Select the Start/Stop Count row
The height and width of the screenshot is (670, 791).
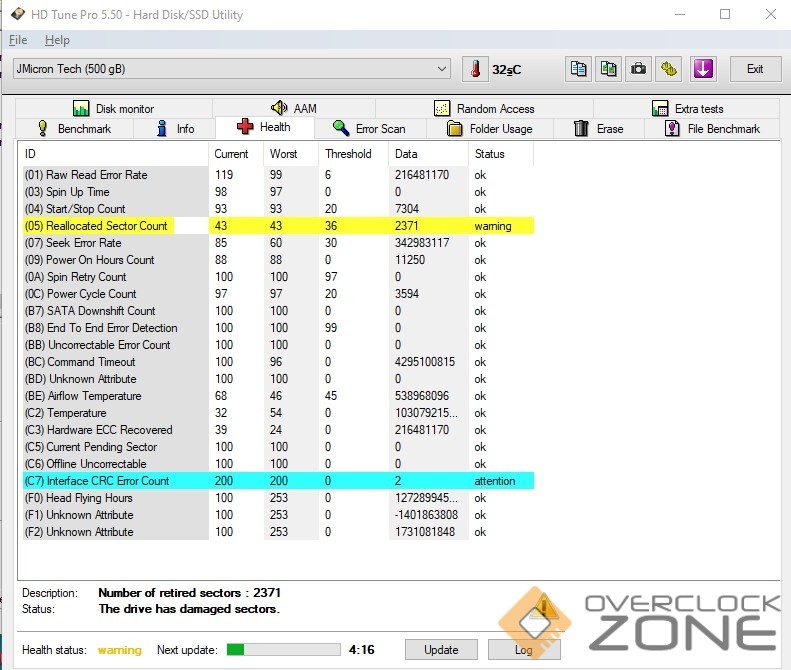278,209
